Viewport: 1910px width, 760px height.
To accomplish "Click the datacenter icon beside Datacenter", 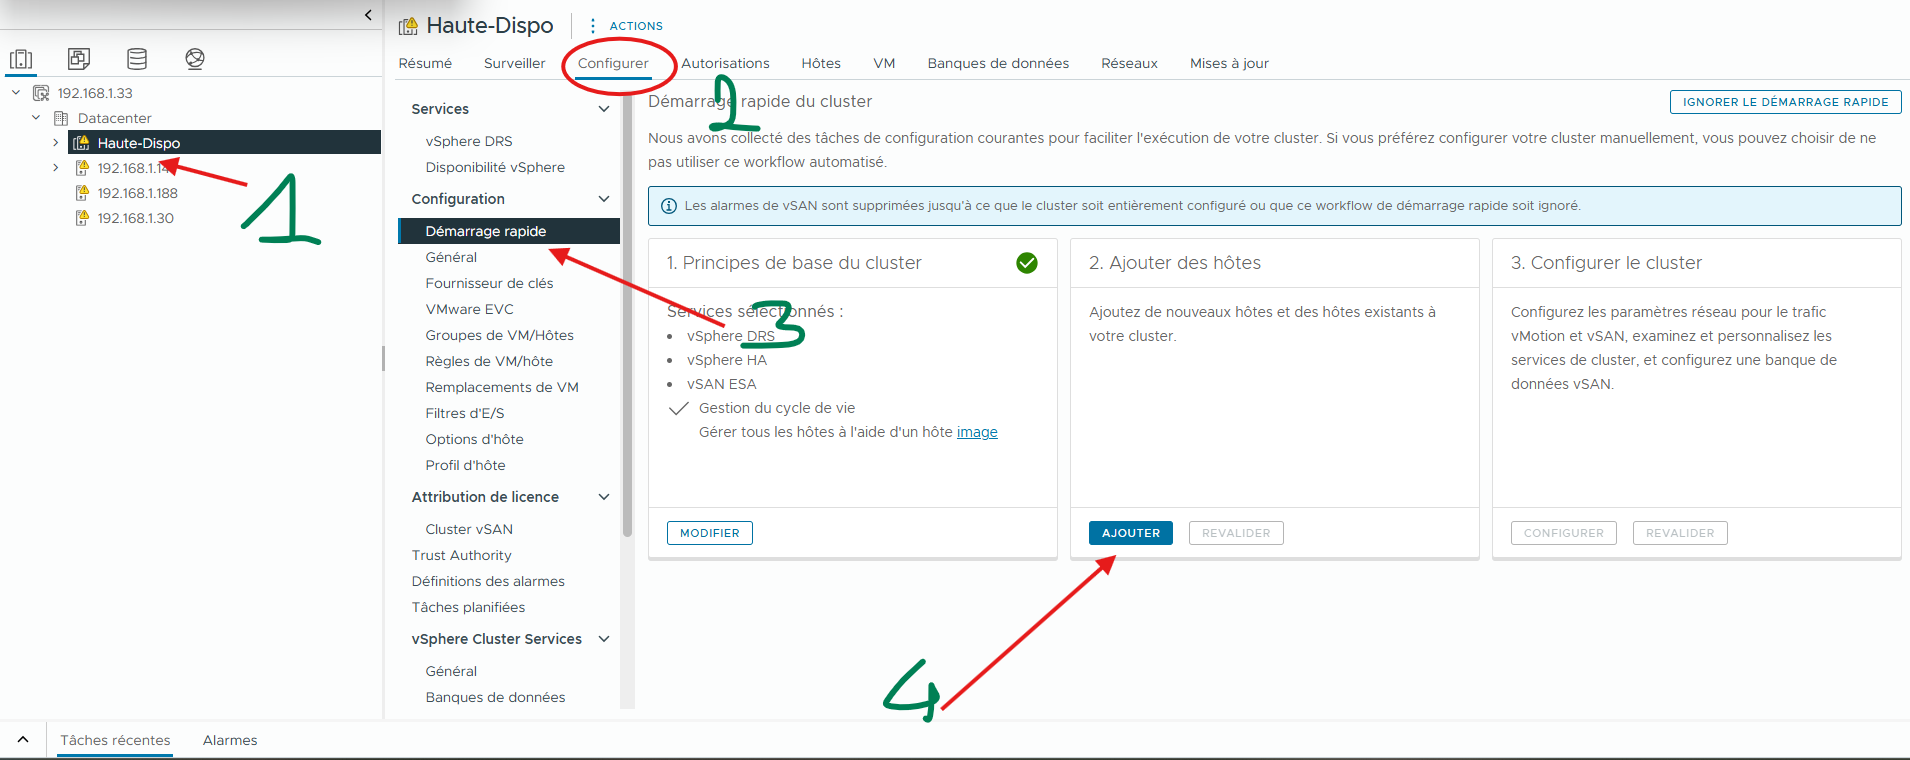I will point(61,118).
